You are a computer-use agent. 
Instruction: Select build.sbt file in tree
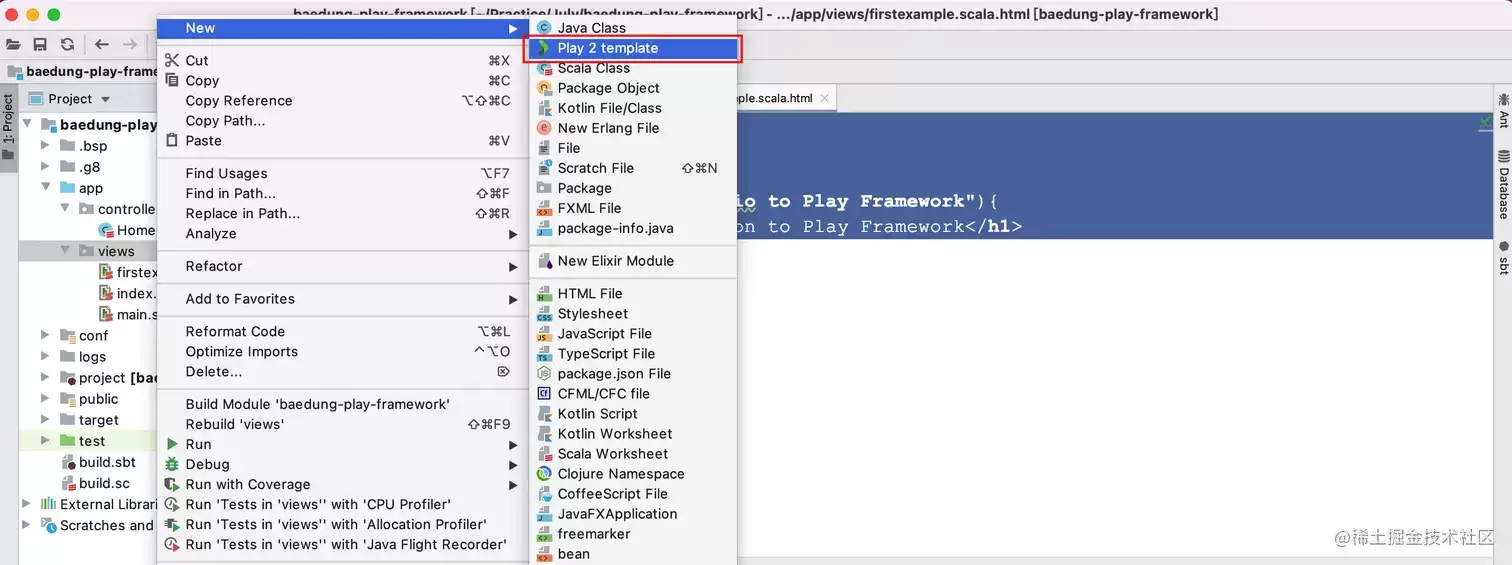98,462
